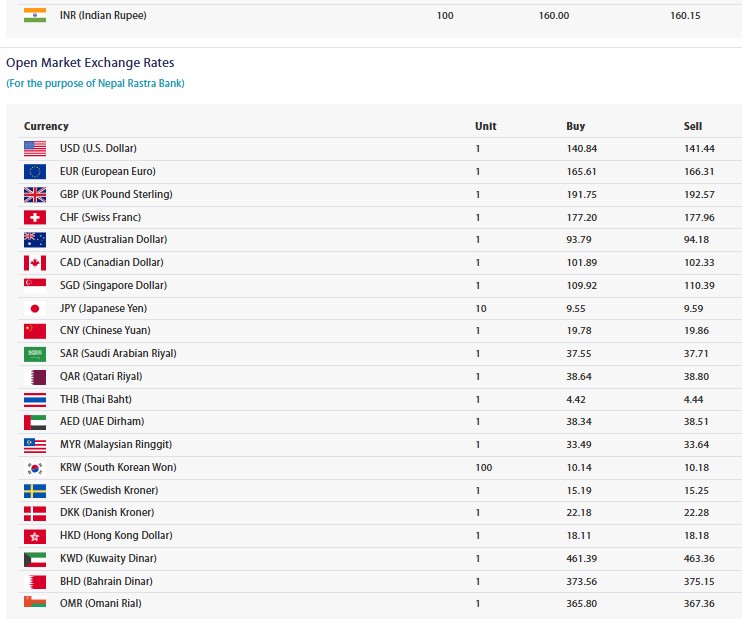Click the European Union flag icon
The image size is (742, 619).
point(35,172)
